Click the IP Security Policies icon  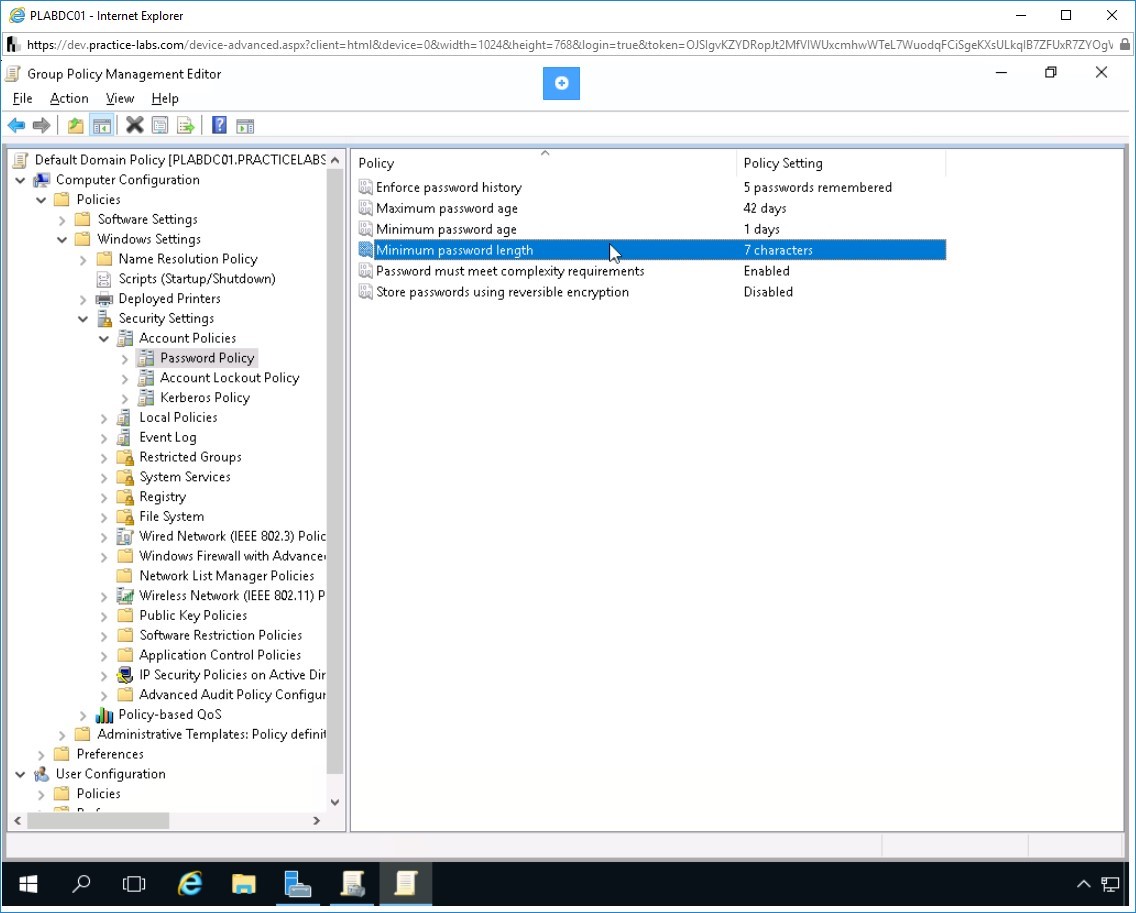[x=125, y=675]
